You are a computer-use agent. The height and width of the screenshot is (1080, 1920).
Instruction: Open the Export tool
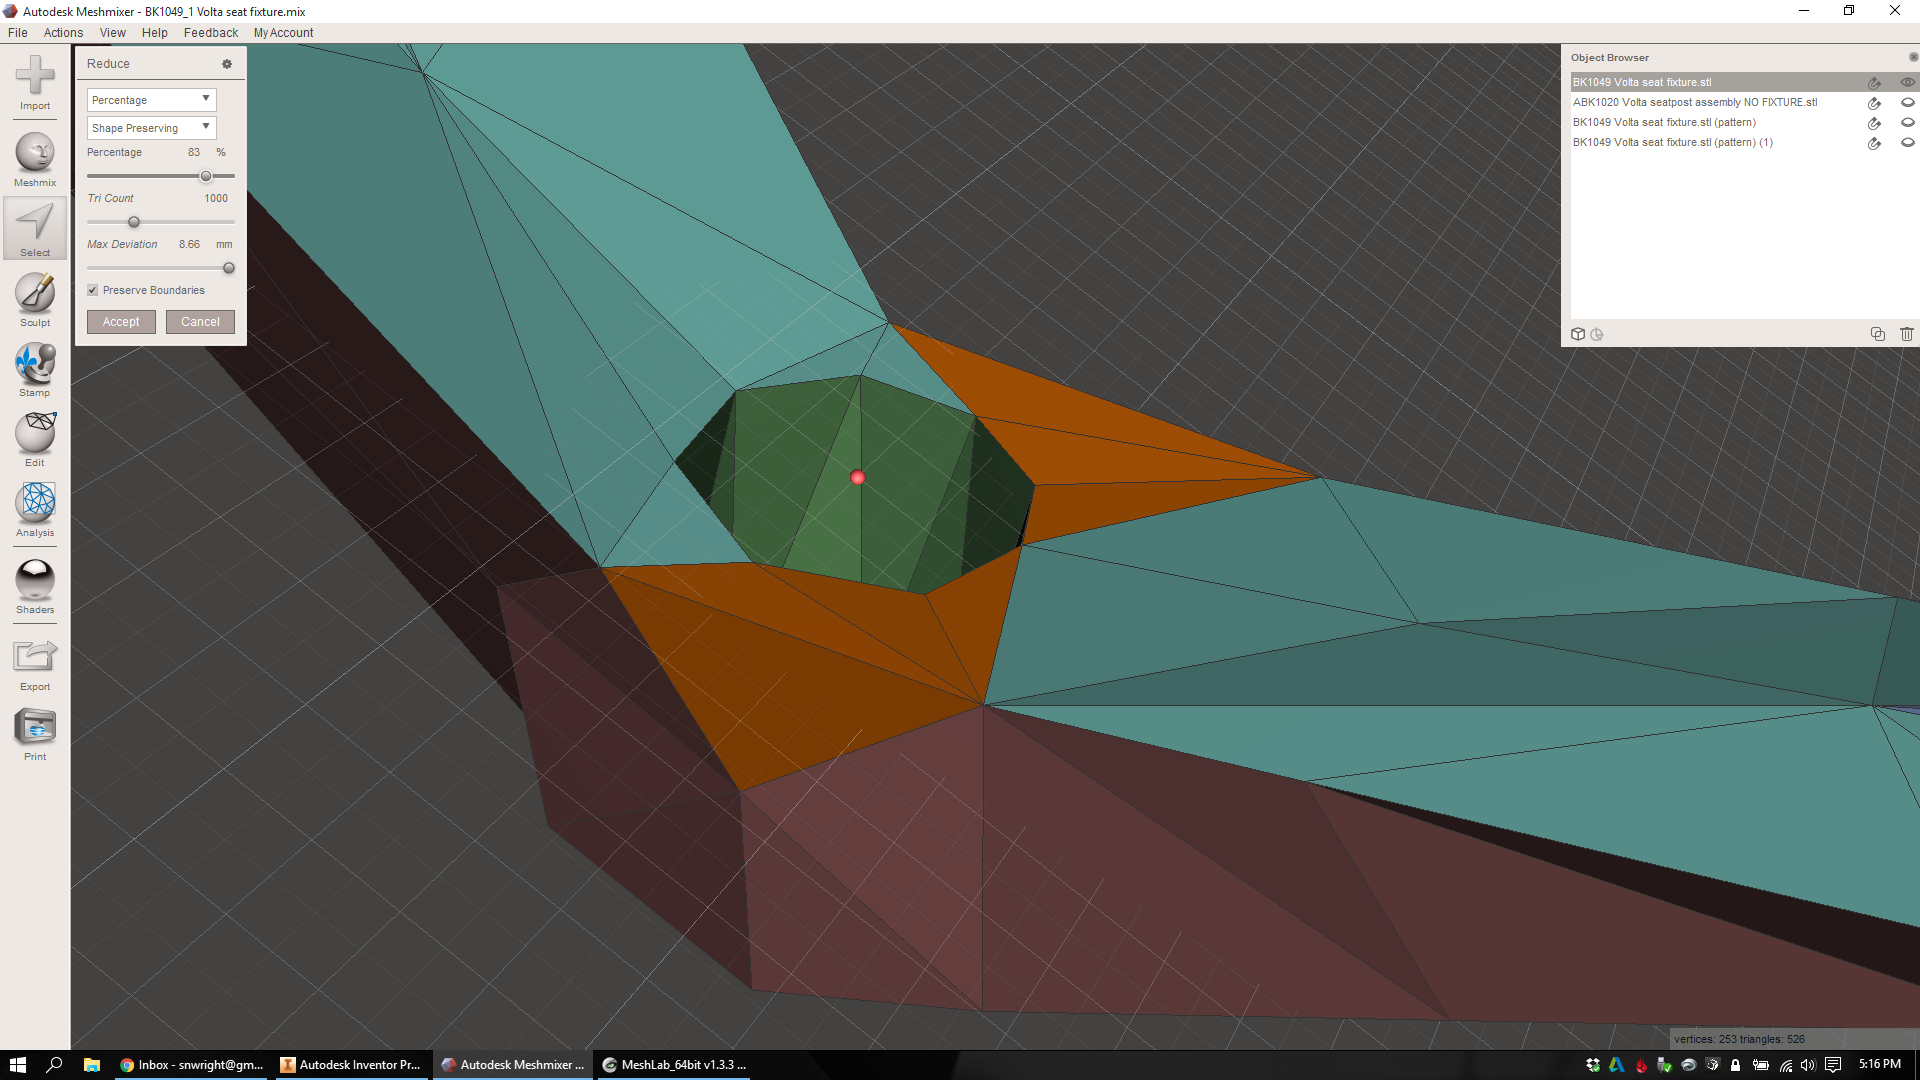35,664
